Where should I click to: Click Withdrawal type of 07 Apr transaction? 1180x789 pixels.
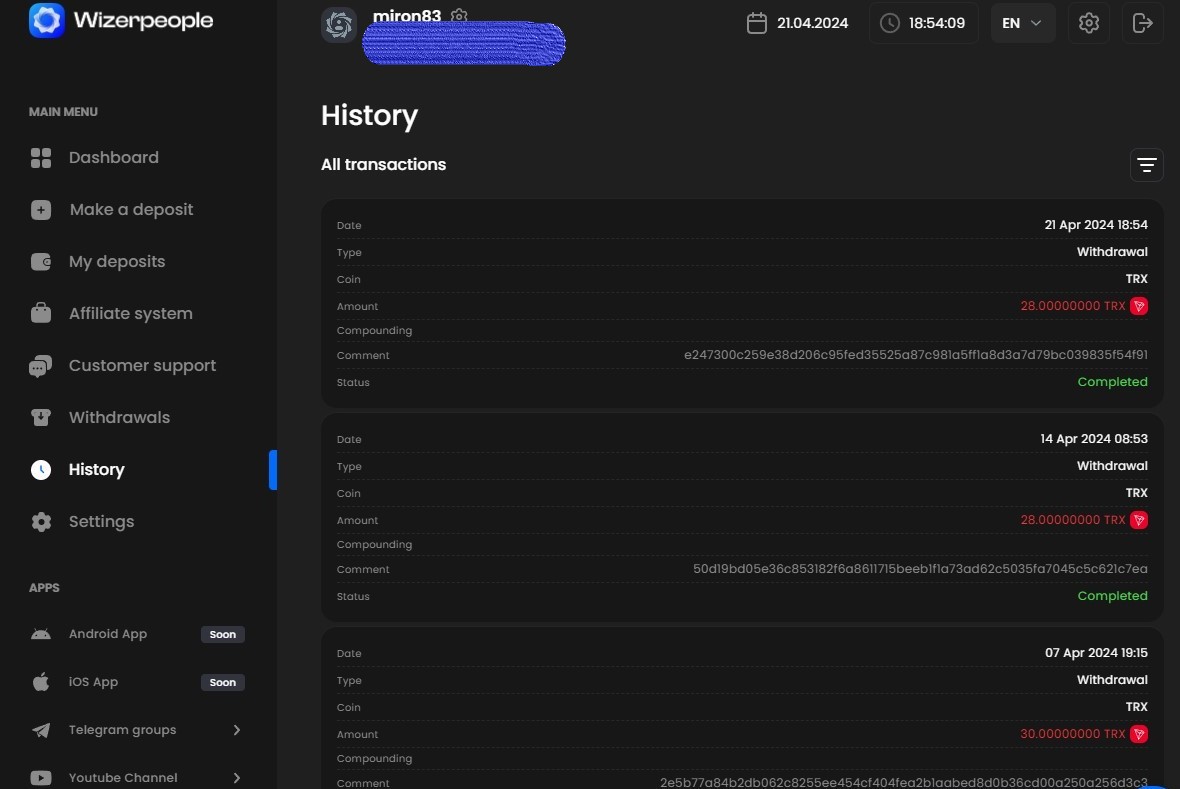(x=1112, y=680)
